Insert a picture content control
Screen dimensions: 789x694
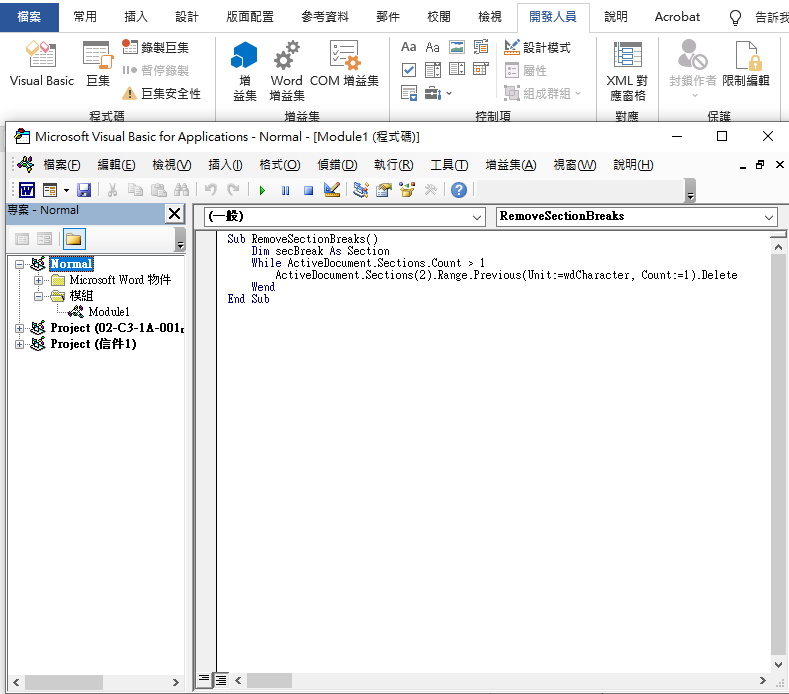click(x=456, y=47)
